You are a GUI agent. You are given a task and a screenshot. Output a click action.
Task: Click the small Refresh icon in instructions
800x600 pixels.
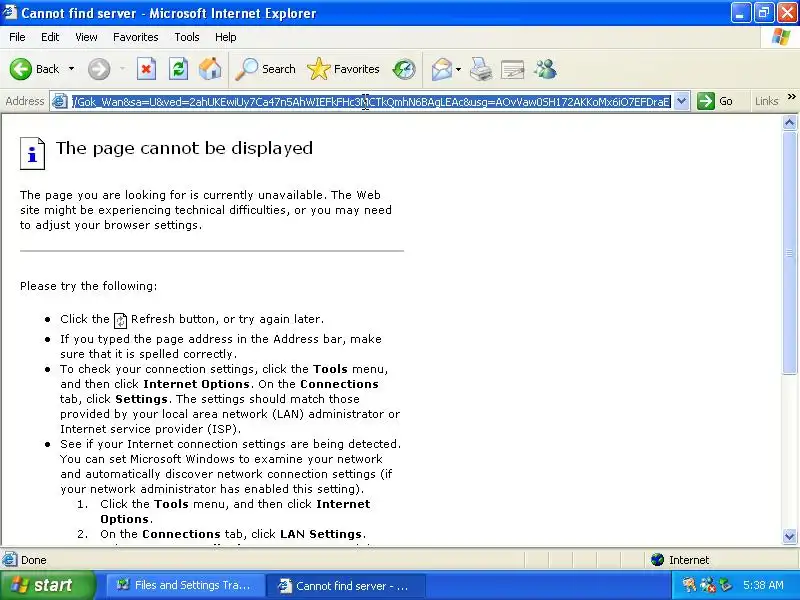120,320
